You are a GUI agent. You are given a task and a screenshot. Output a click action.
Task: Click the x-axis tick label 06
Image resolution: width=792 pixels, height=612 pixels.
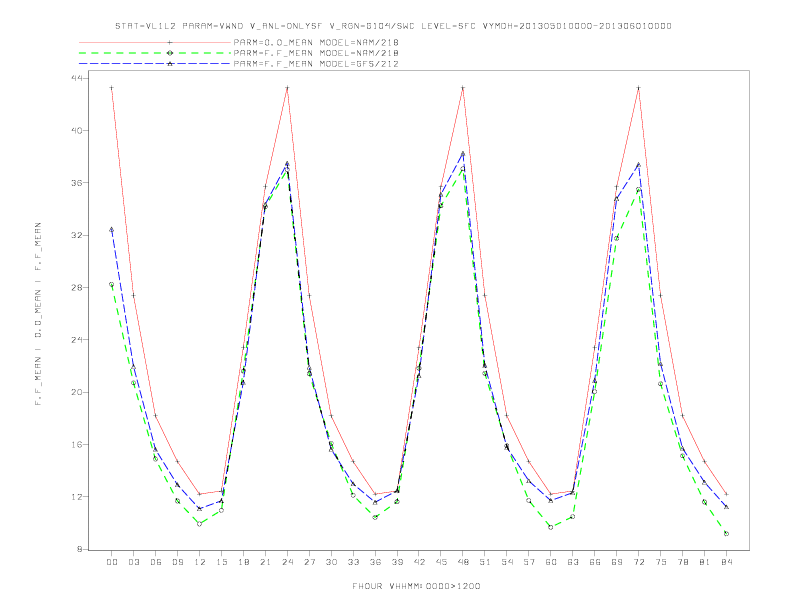pos(156,562)
